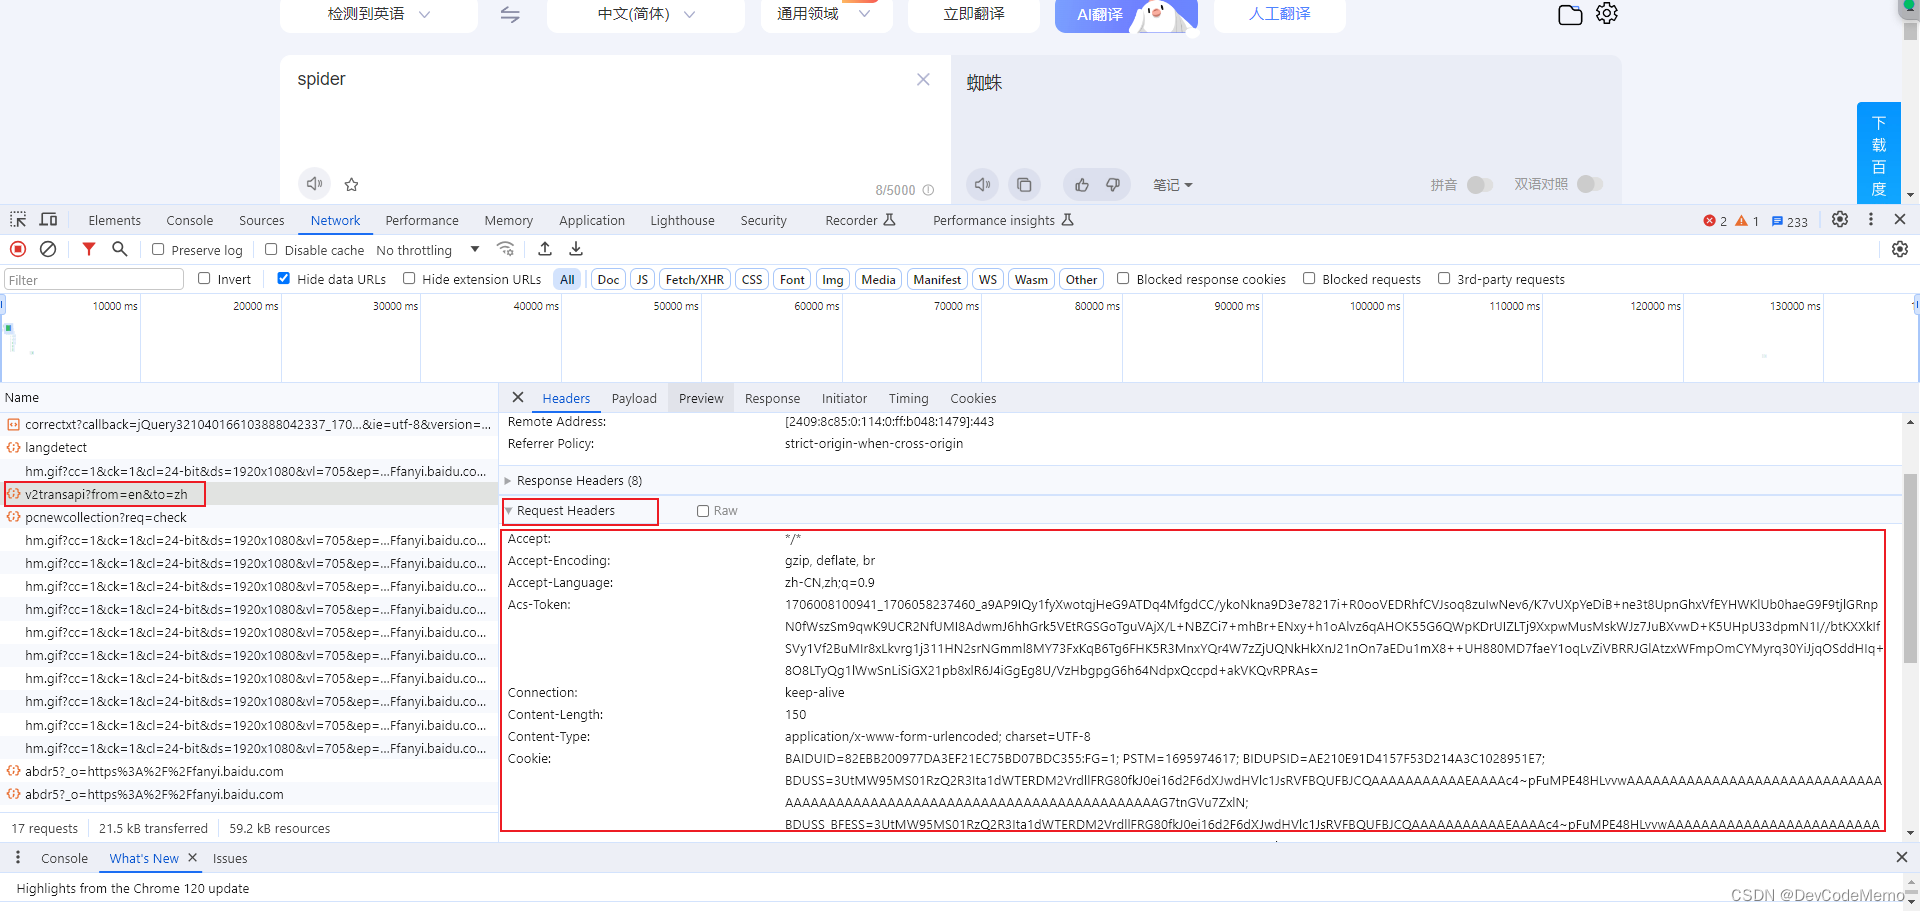Swap source and target languages
The image size is (1920, 911).
[510, 14]
